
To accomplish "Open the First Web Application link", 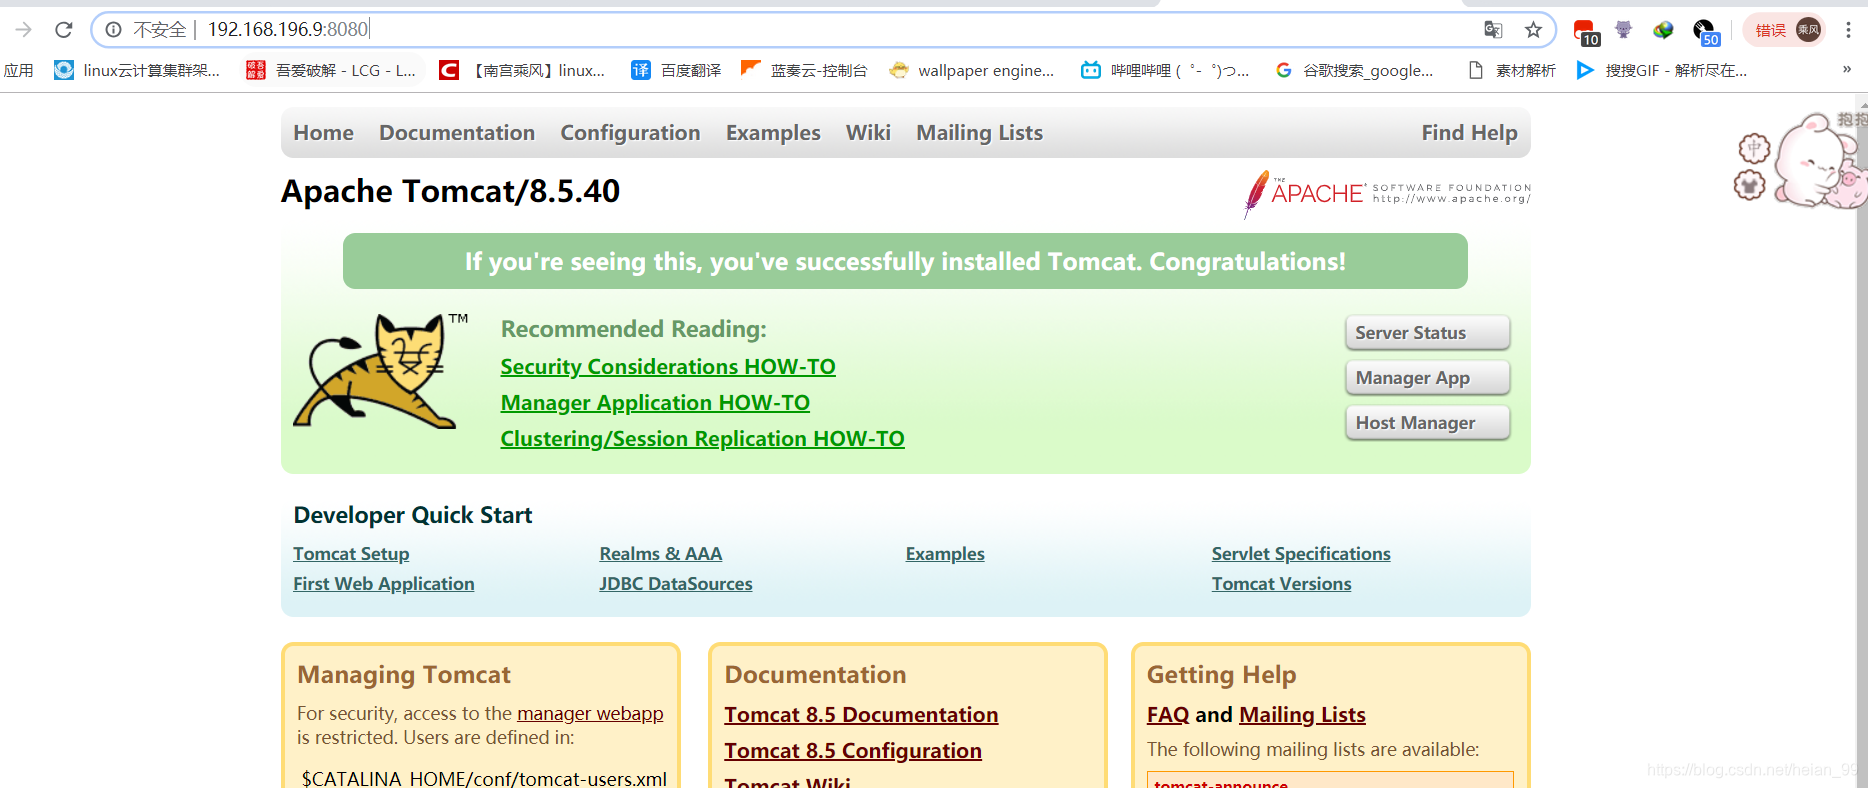I will pyautogui.click(x=384, y=584).
